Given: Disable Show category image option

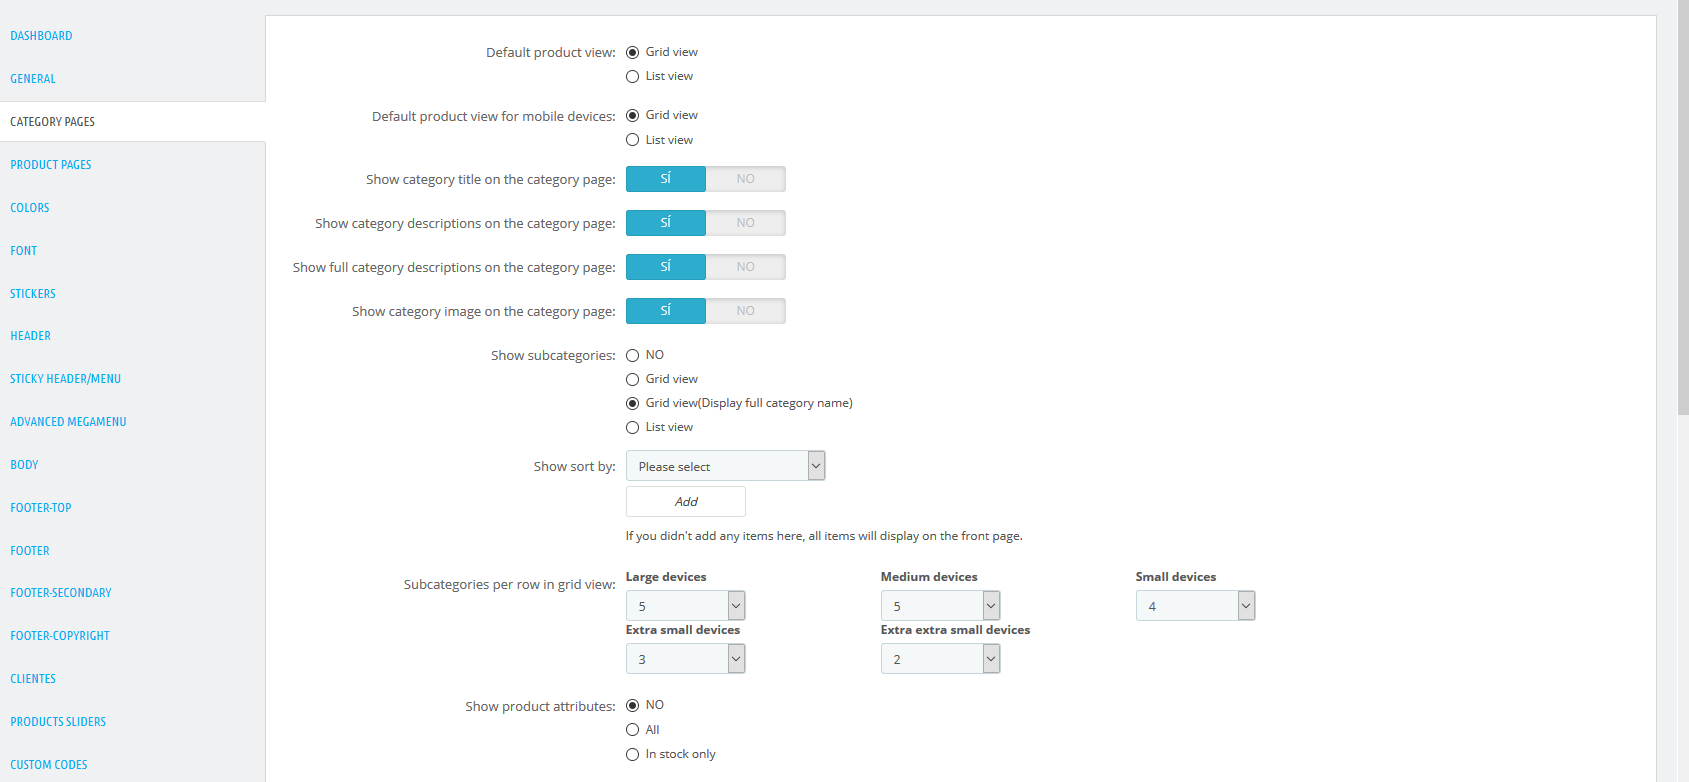Looking at the screenshot, I should click(x=745, y=311).
